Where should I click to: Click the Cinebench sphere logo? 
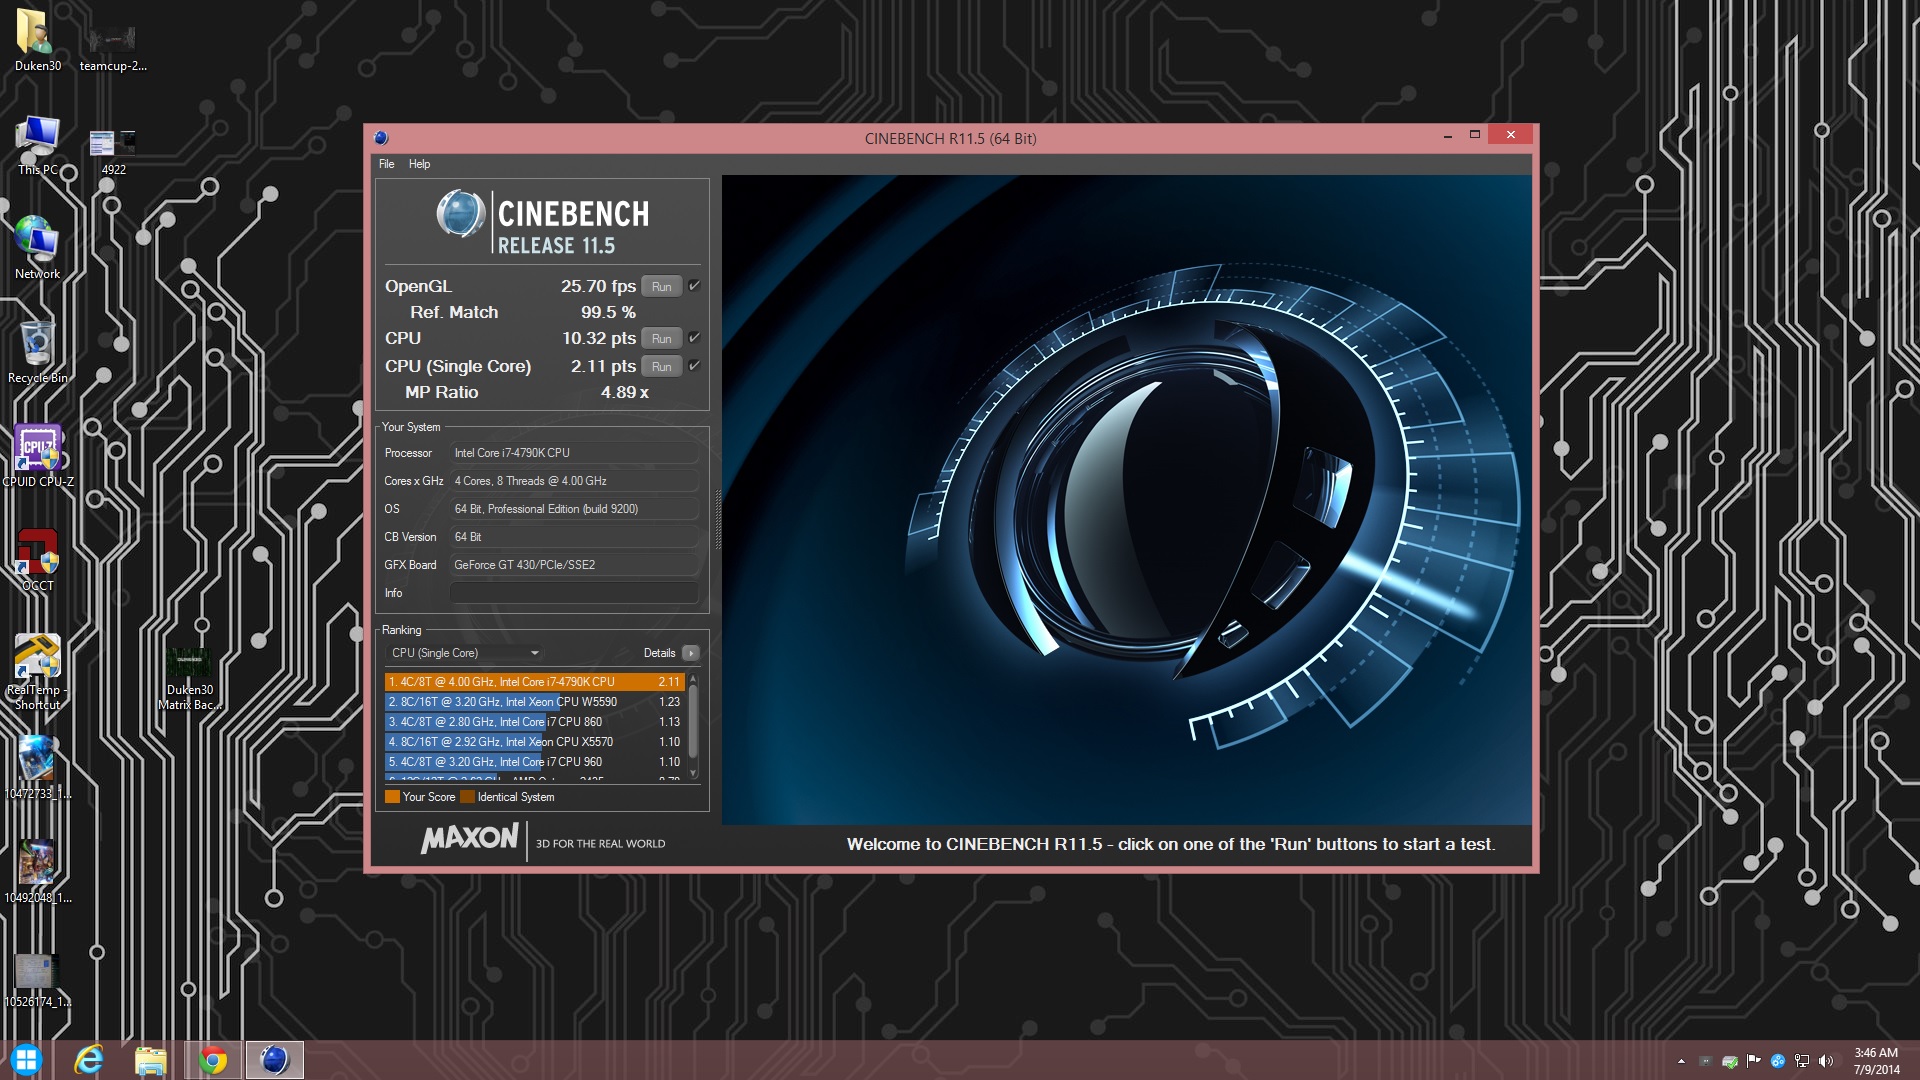pos(461,214)
